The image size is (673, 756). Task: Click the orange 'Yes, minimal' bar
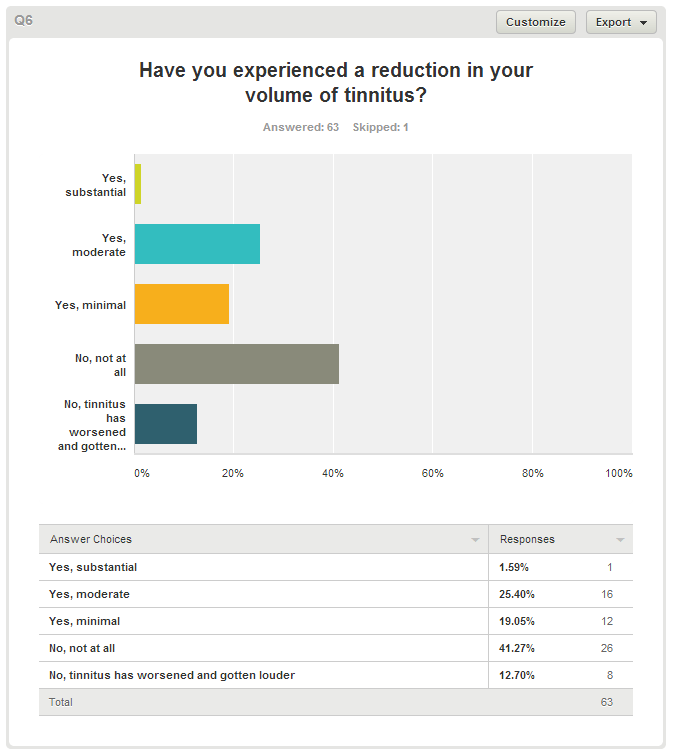pyautogui.click(x=181, y=304)
